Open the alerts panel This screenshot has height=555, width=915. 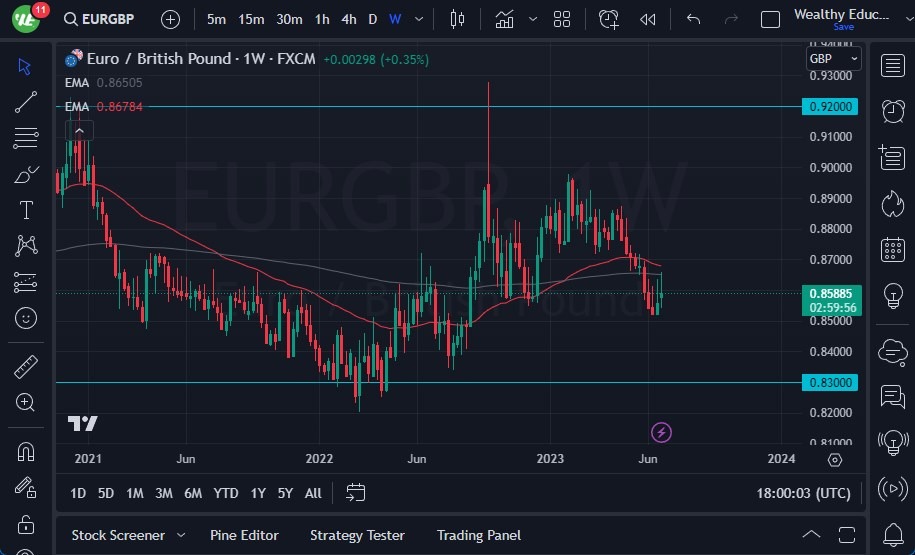tap(893, 111)
